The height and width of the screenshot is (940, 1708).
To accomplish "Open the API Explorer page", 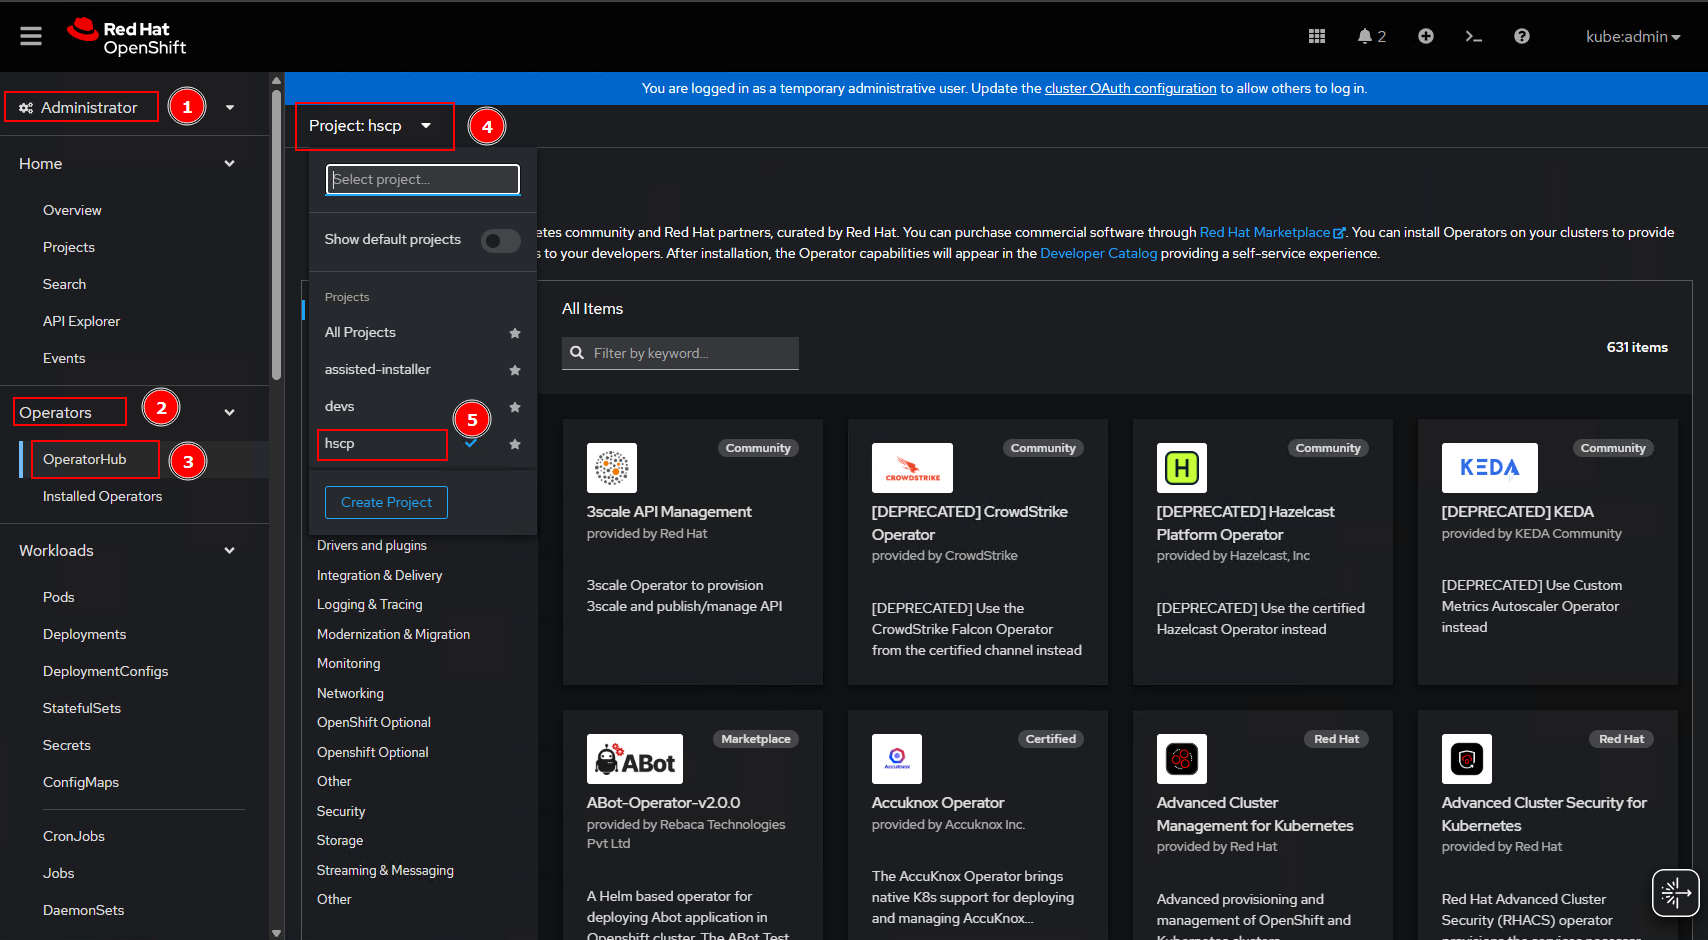I will tap(81, 322).
